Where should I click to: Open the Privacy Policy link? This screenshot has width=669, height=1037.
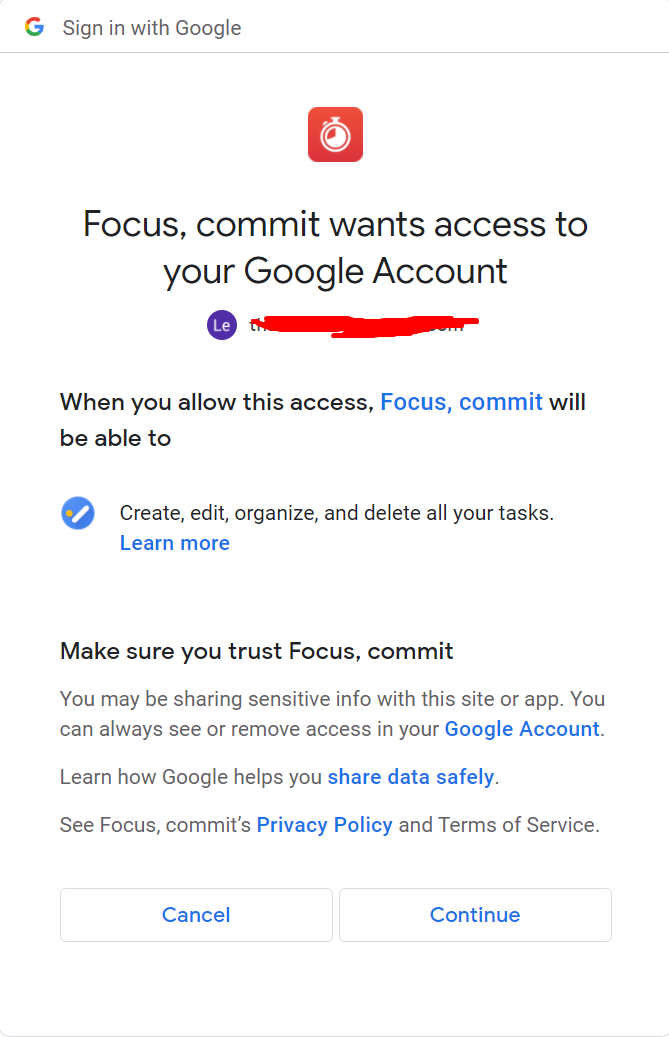coord(325,825)
